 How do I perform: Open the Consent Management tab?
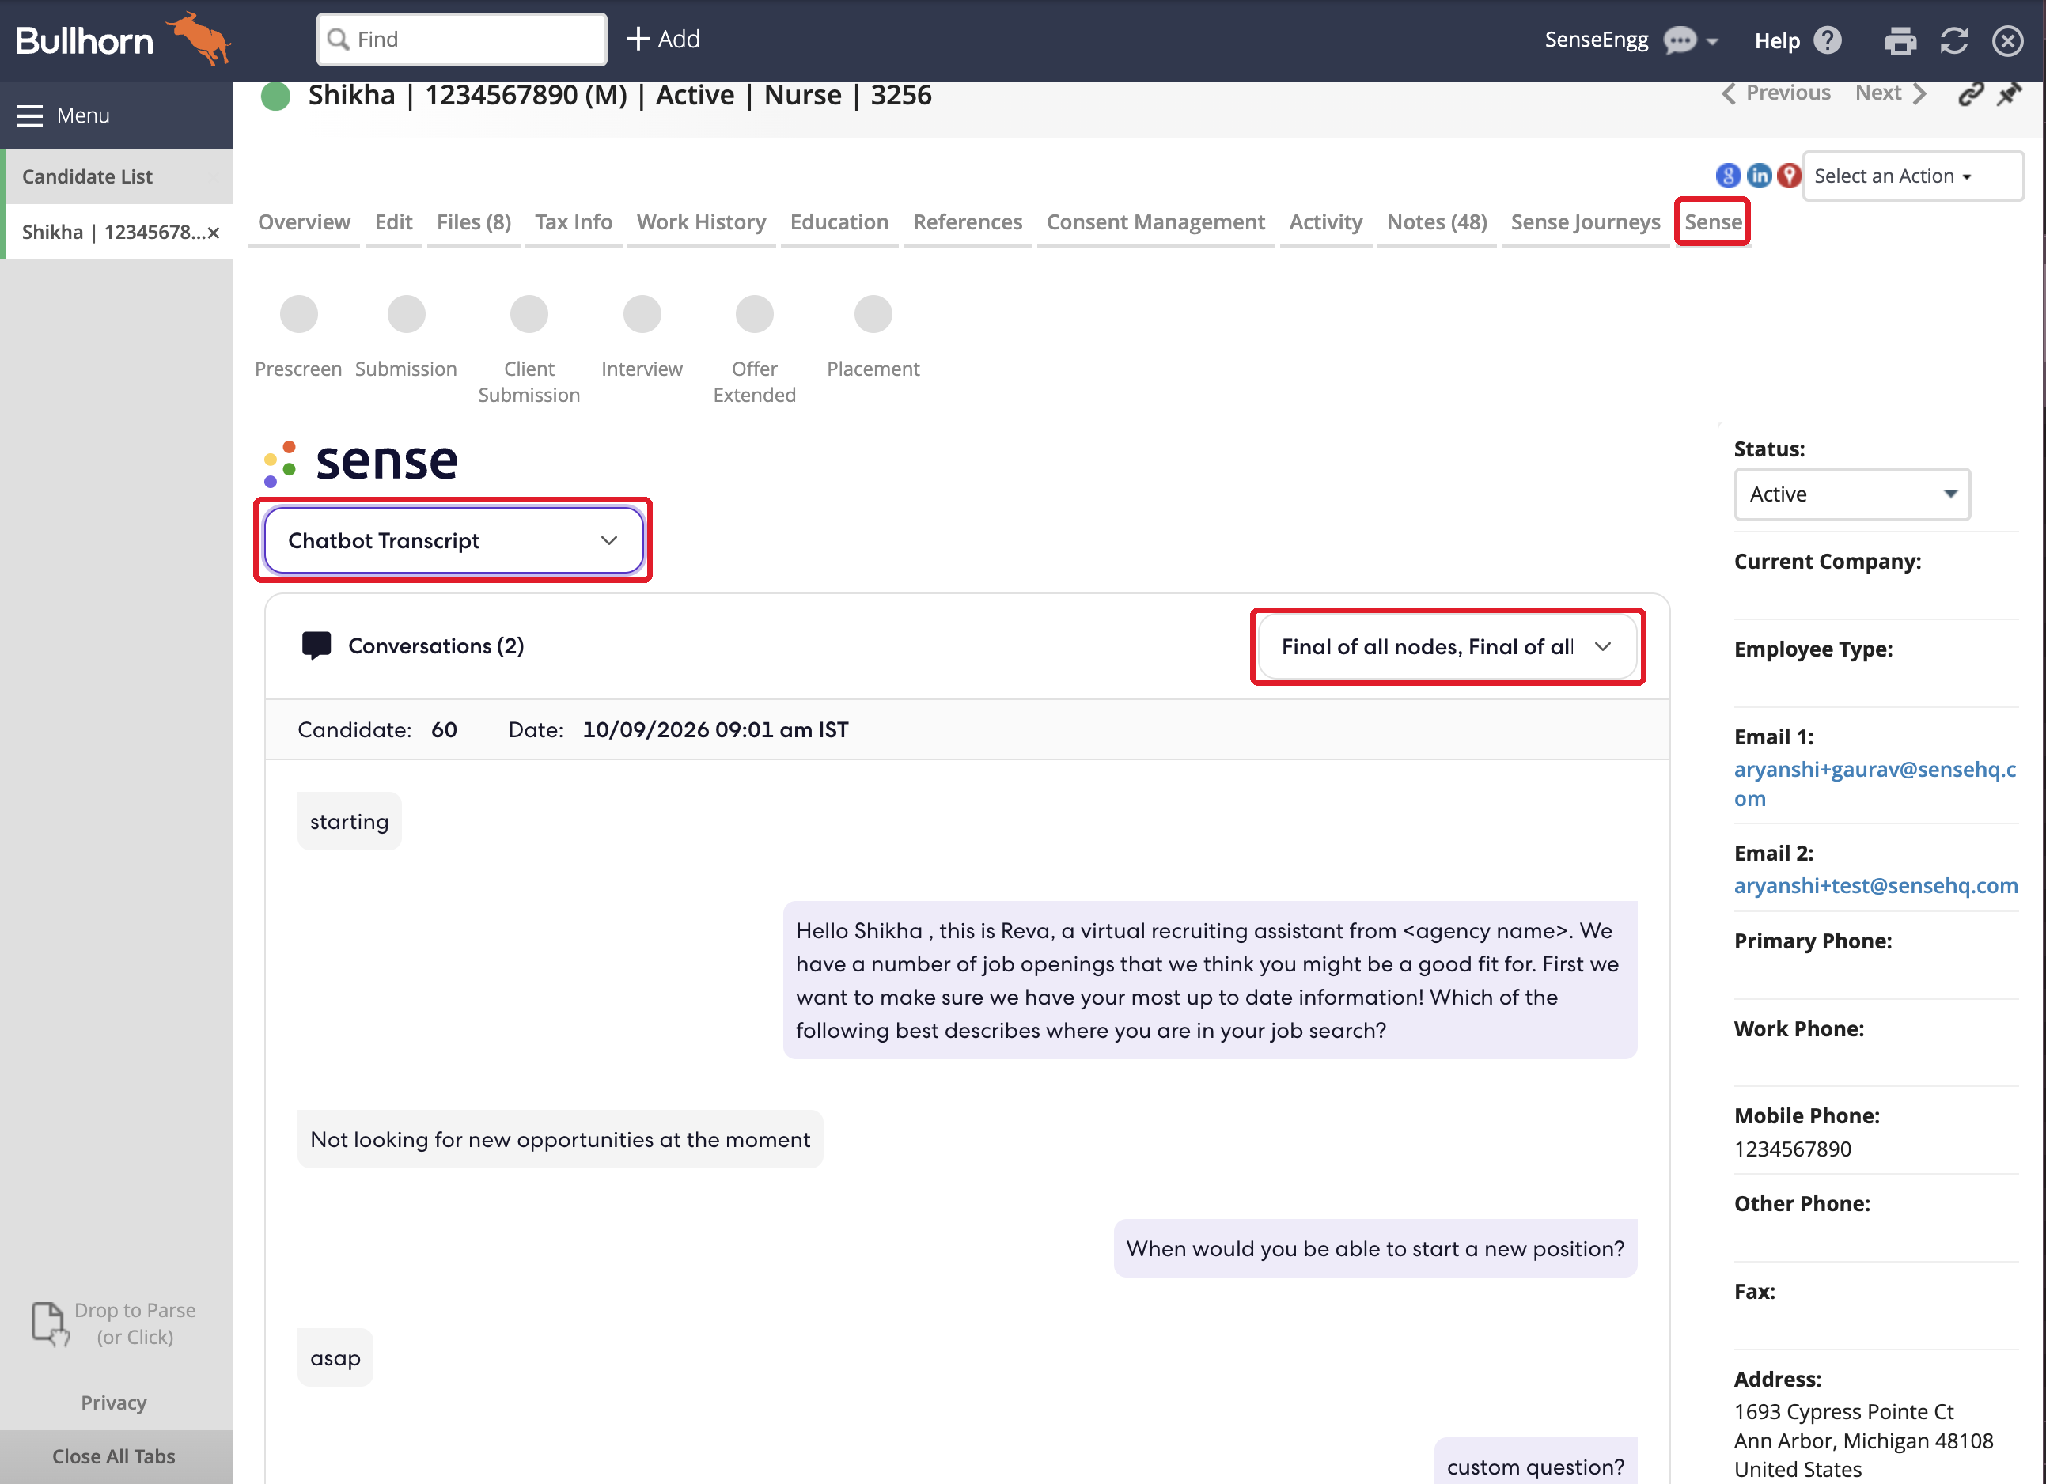pyautogui.click(x=1155, y=222)
